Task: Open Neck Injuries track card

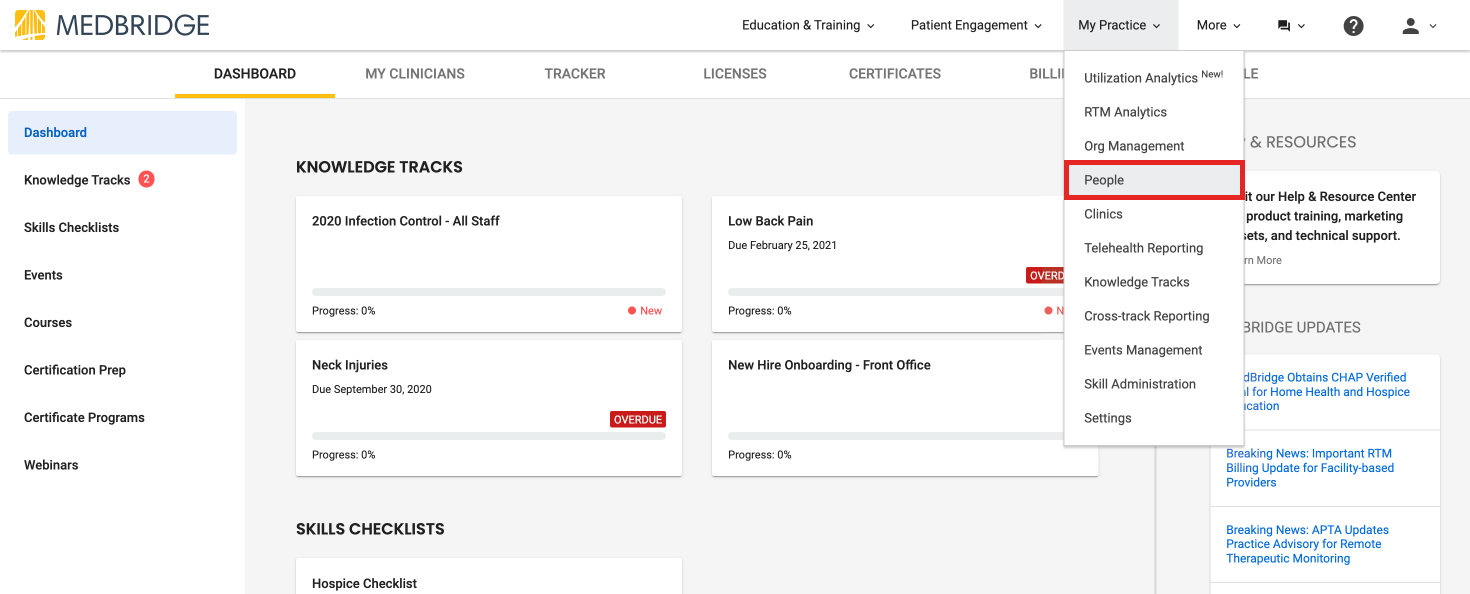Action: pyautogui.click(x=489, y=408)
